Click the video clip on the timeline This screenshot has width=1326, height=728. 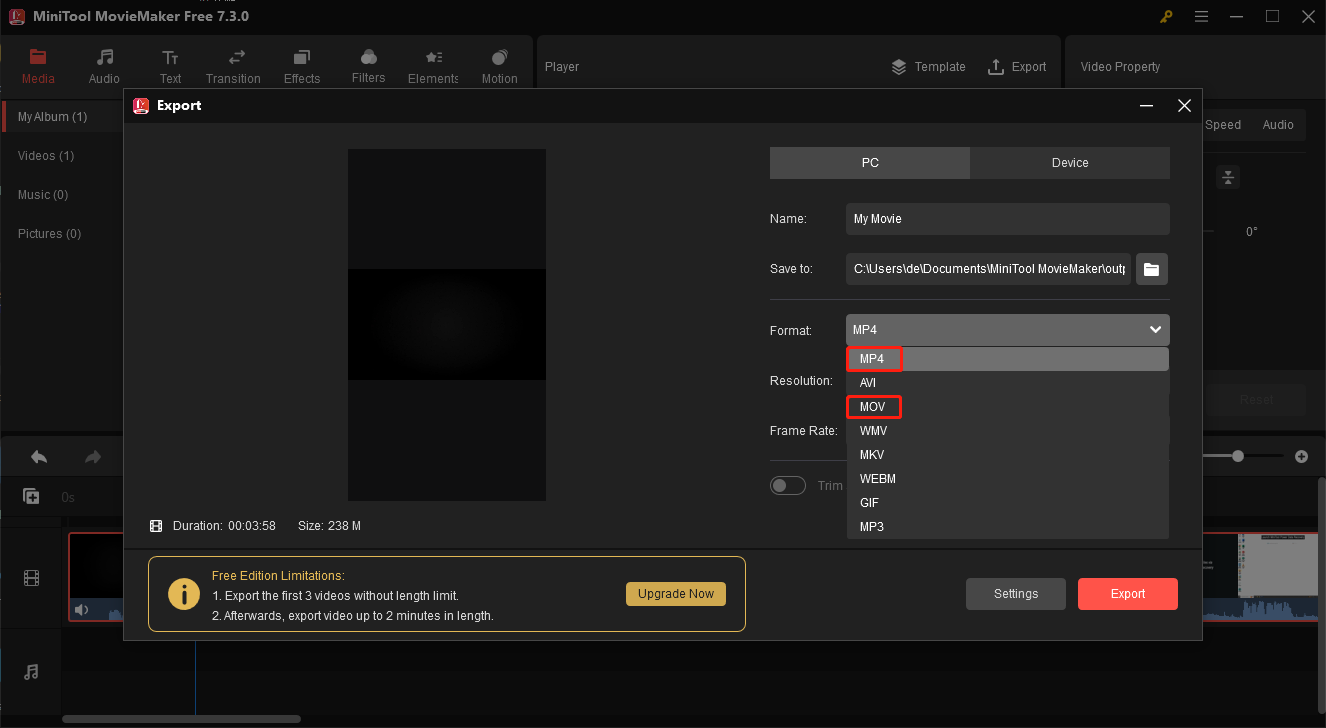96,577
